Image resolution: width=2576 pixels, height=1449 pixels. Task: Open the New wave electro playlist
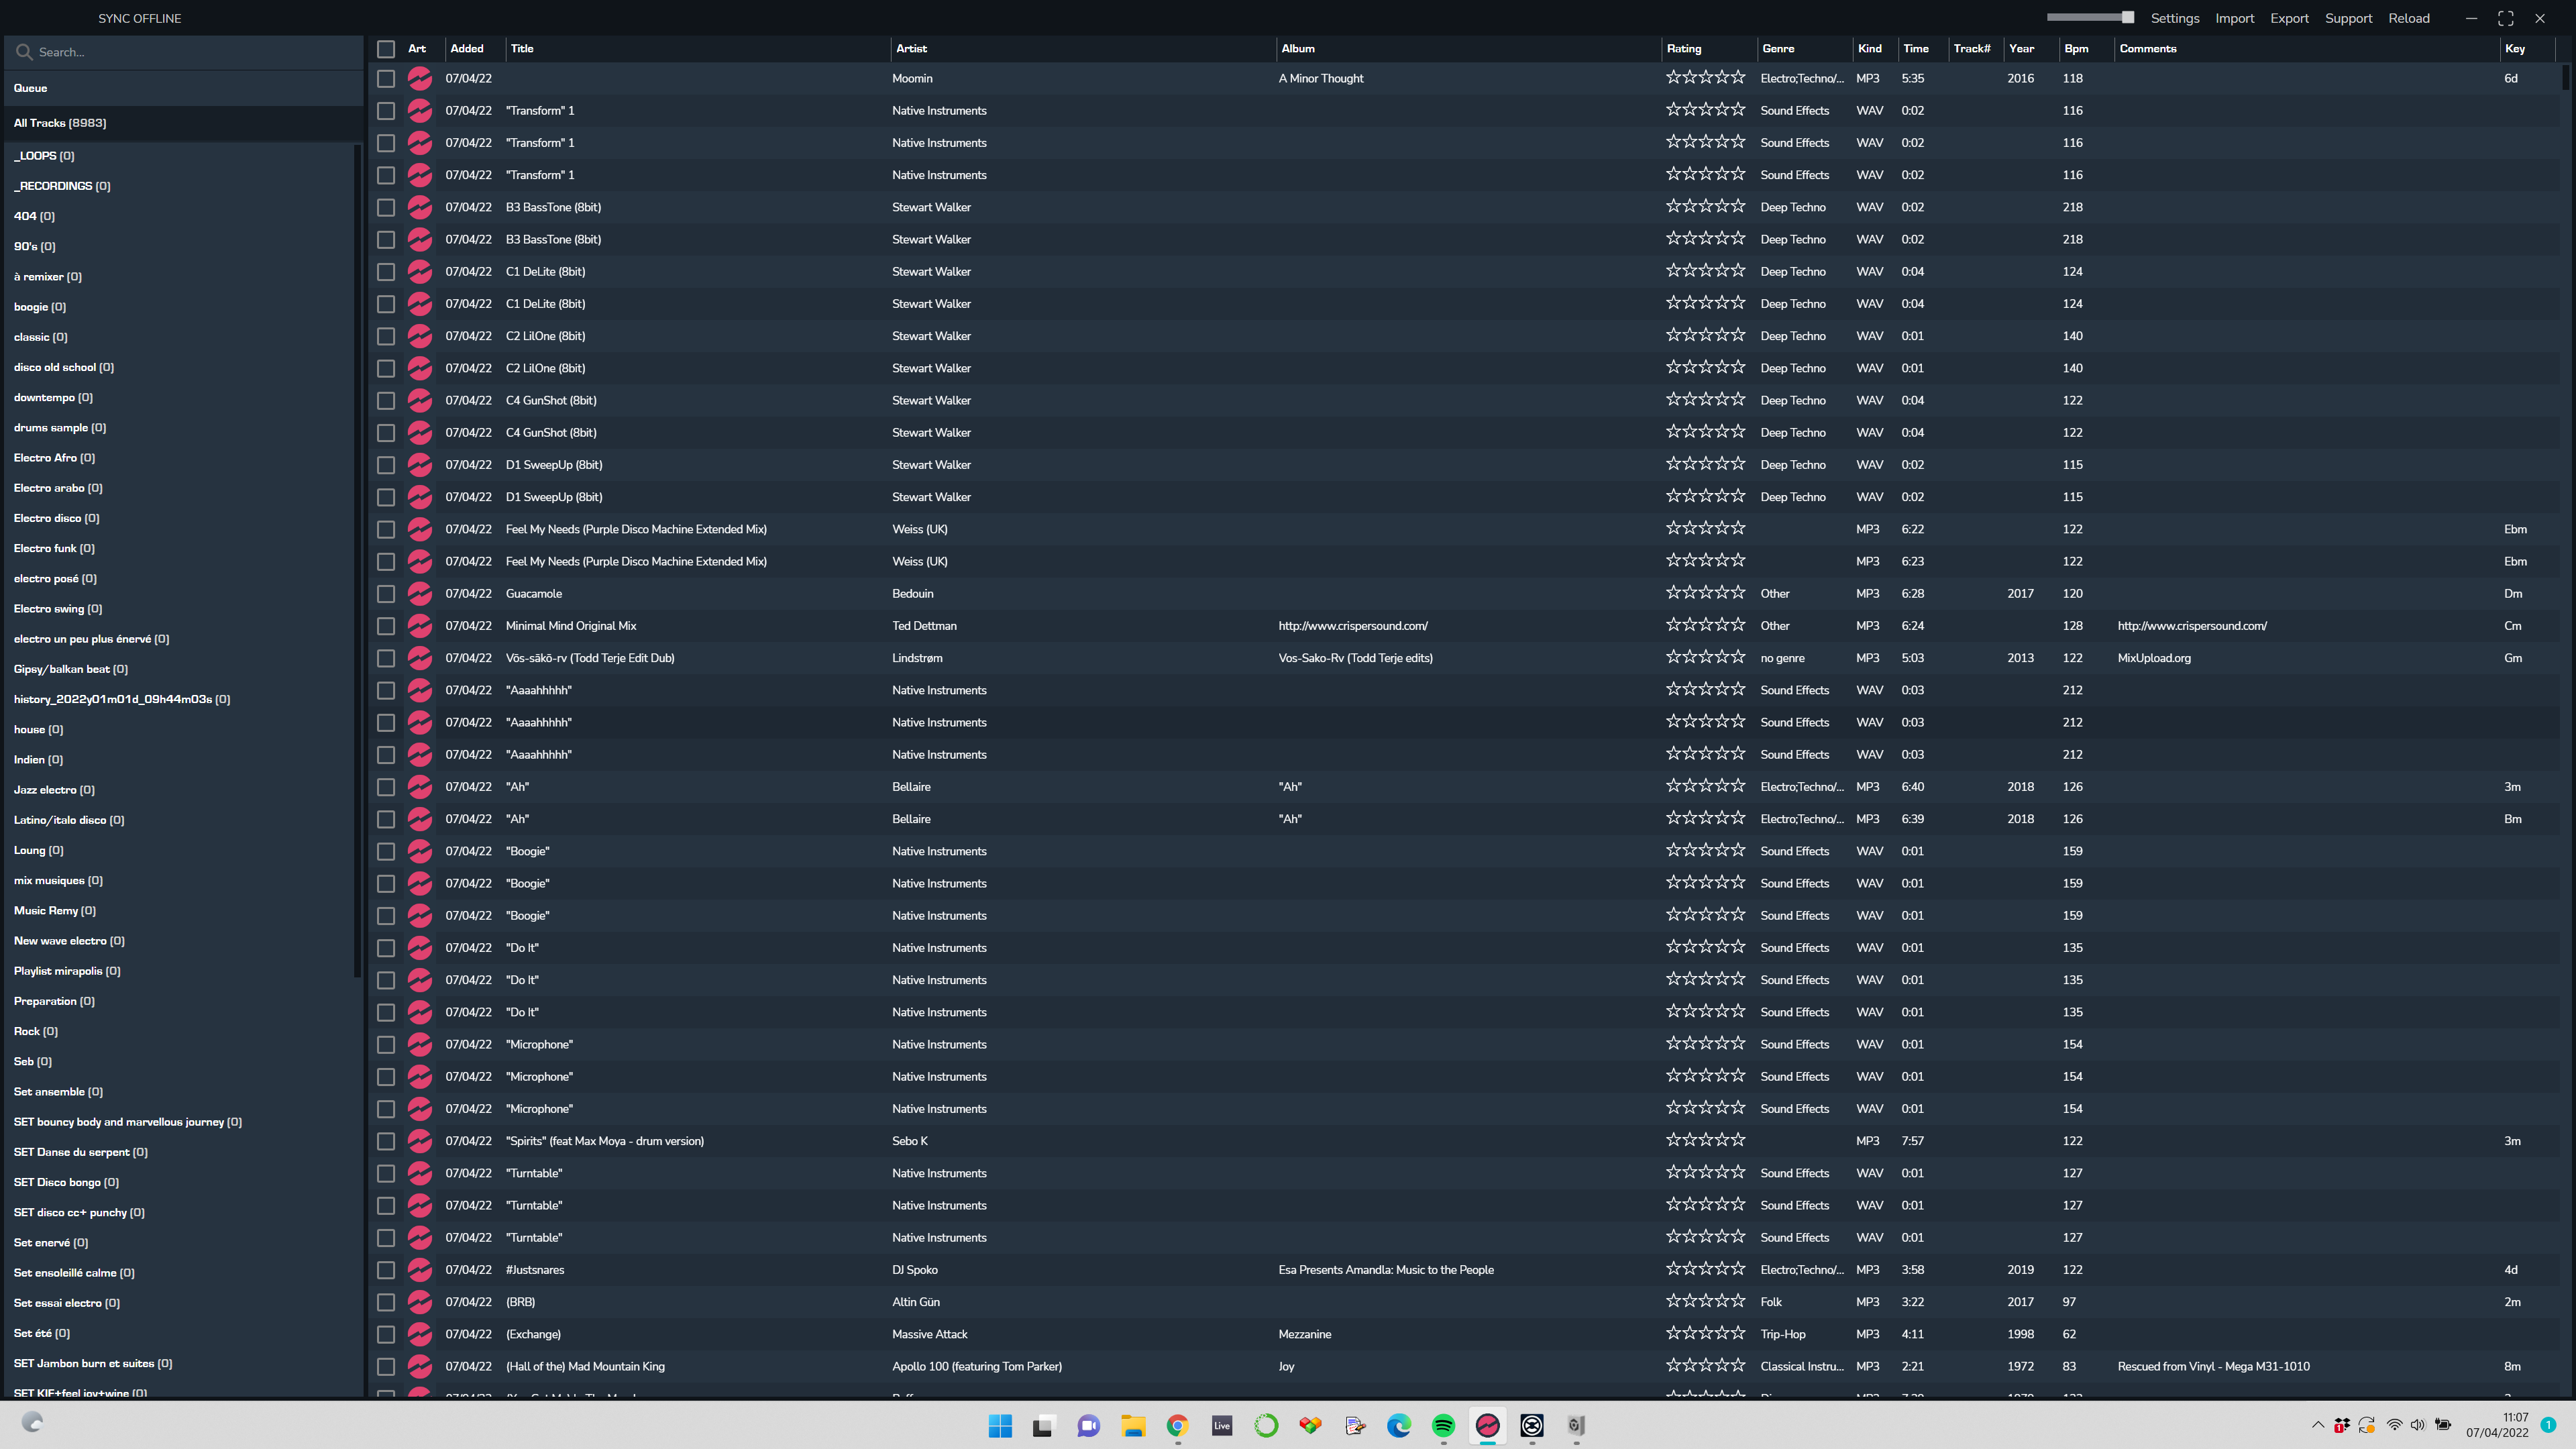69,941
